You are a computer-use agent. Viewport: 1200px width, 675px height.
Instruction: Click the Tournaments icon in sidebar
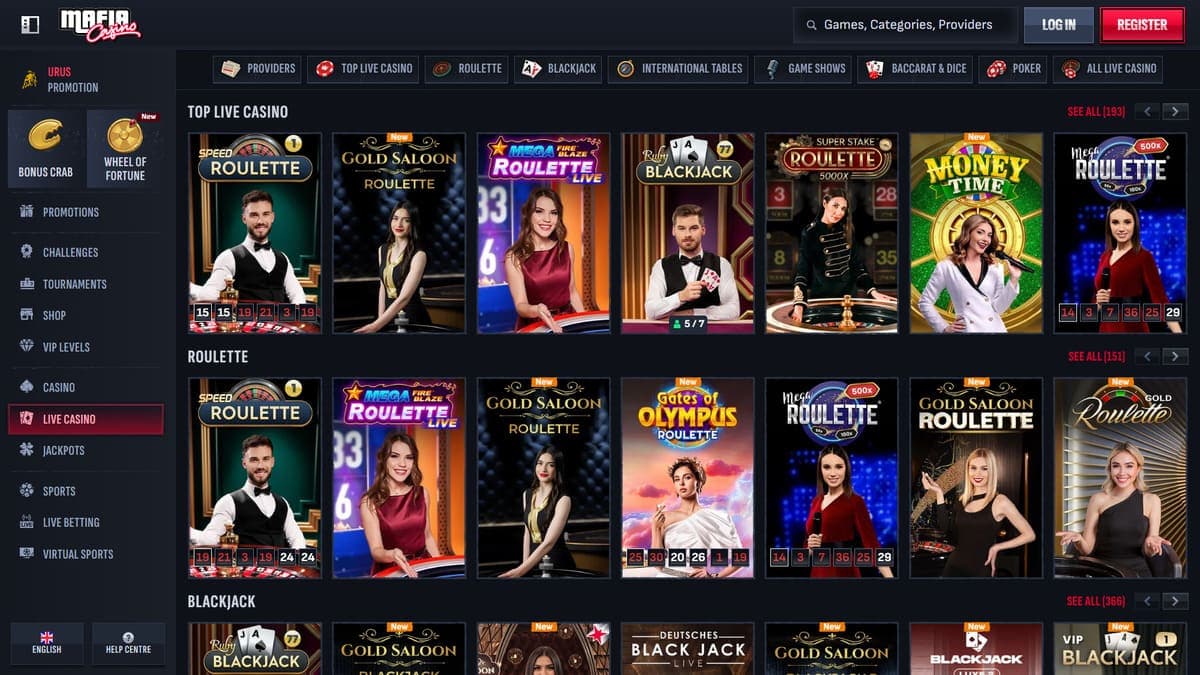pyautogui.click(x=27, y=284)
